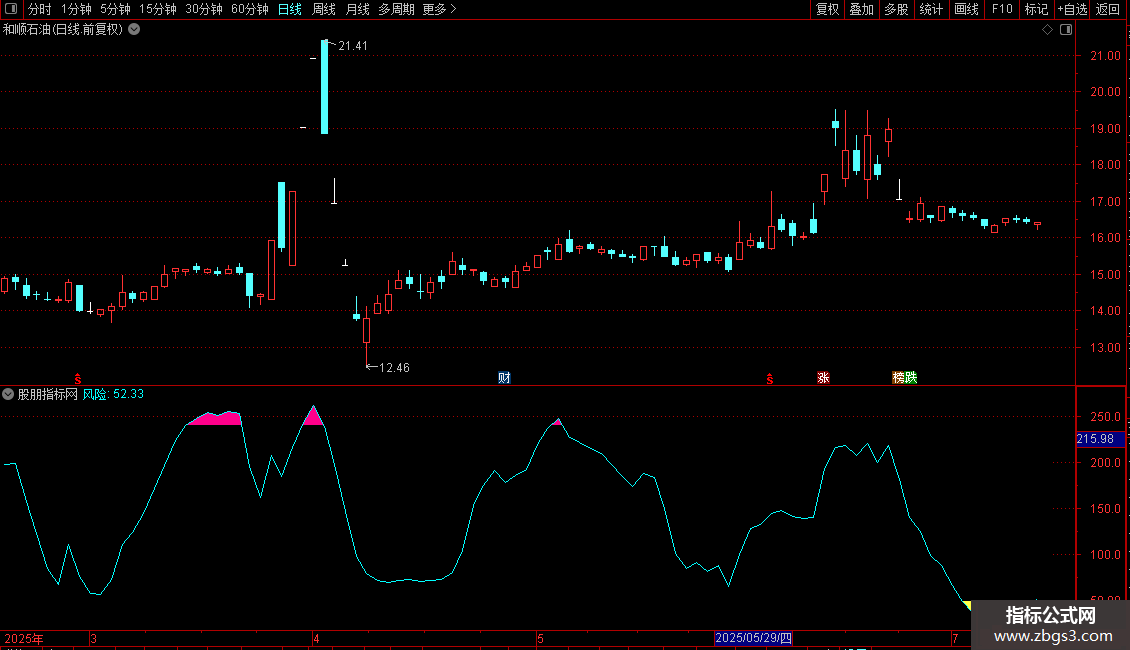Click the 涨 event marker
The width and height of the screenshot is (1130, 650).
point(823,378)
